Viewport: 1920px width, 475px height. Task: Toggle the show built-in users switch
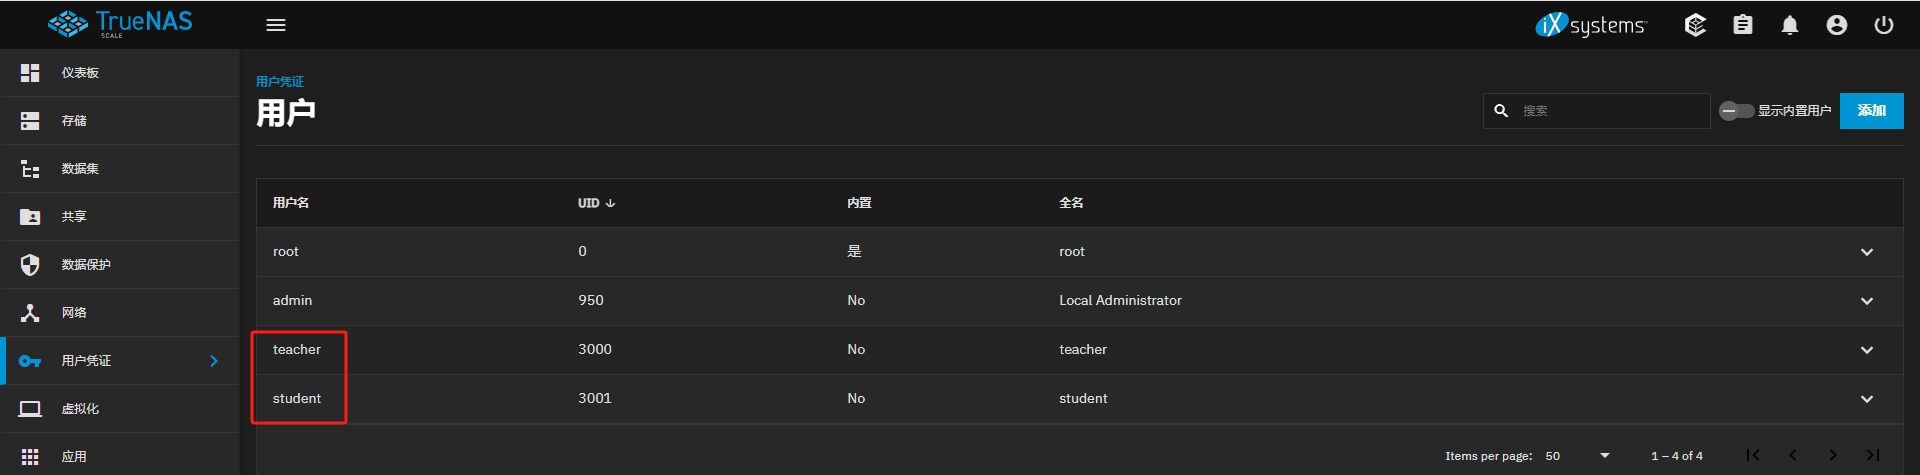(1736, 111)
